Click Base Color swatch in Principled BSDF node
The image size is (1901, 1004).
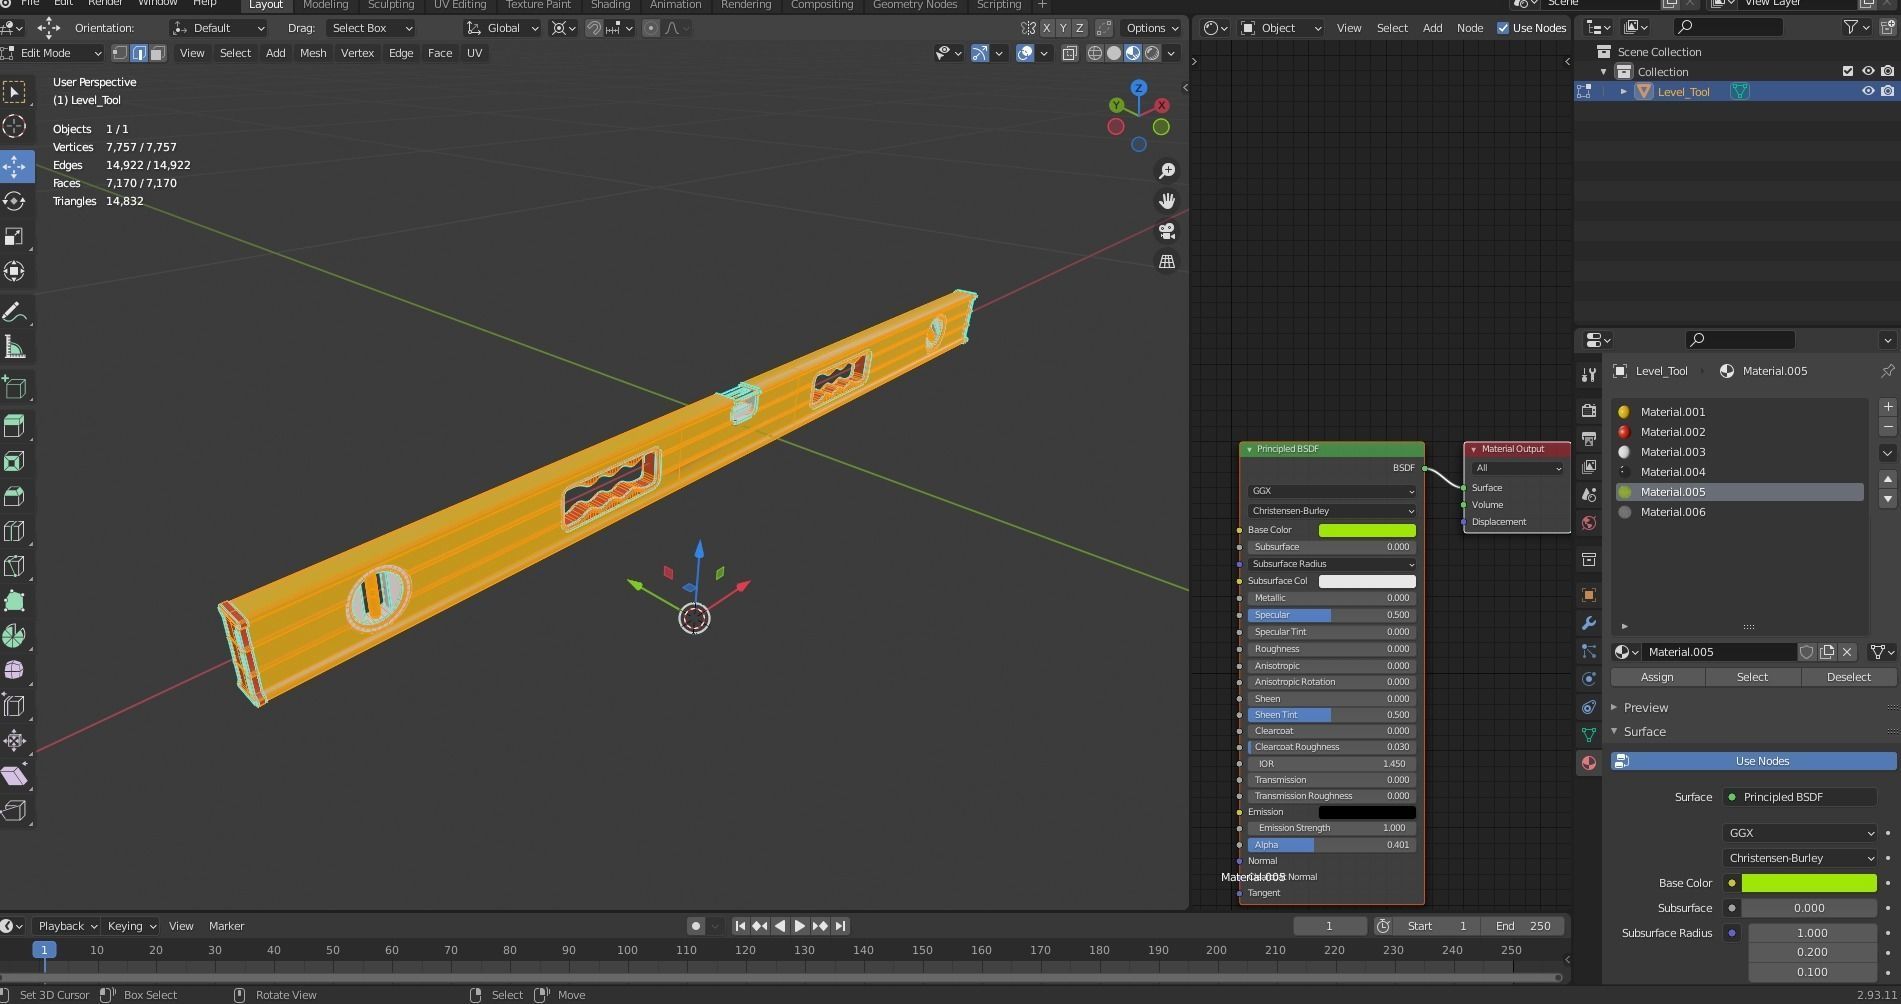(x=1367, y=530)
